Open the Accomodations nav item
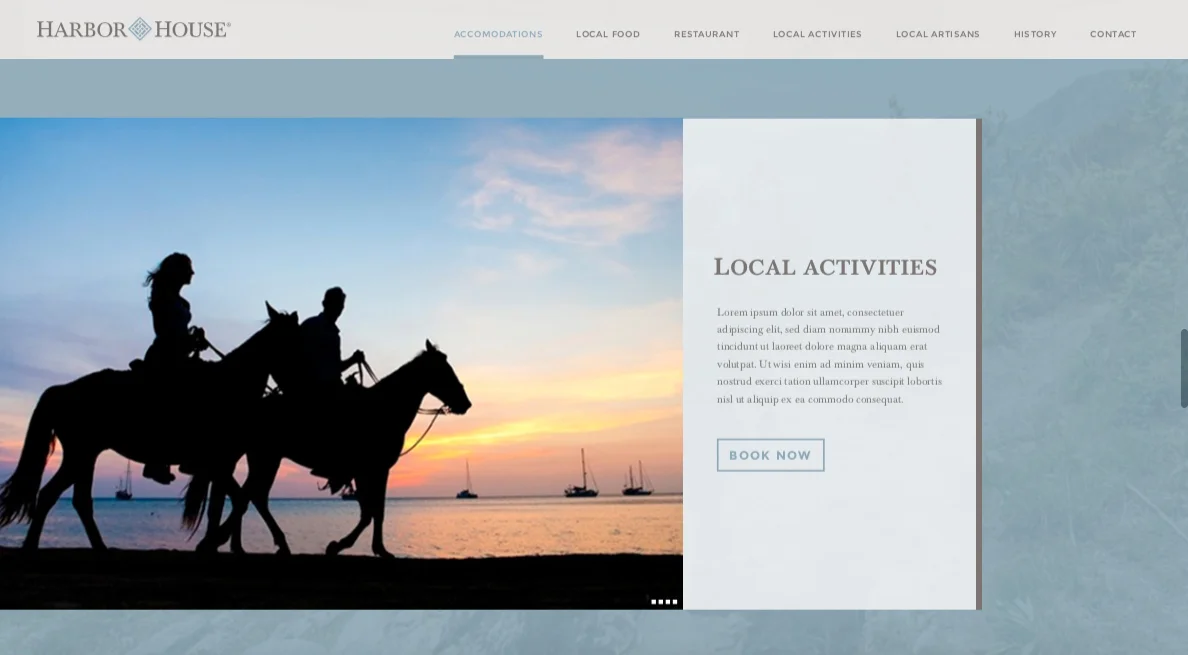The width and height of the screenshot is (1188, 655). point(499,34)
